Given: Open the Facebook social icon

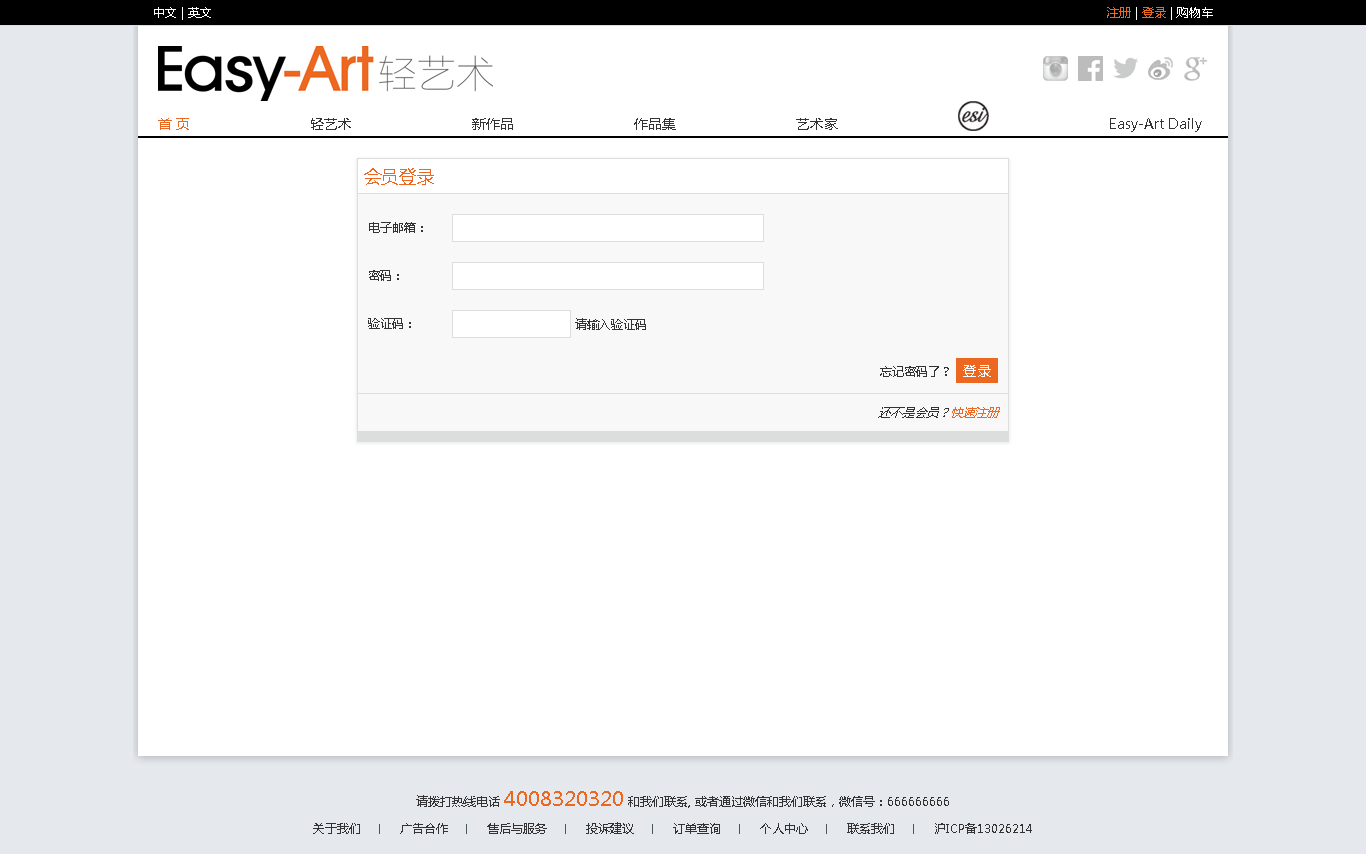Looking at the screenshot, I should click(x=1090, y=69).
